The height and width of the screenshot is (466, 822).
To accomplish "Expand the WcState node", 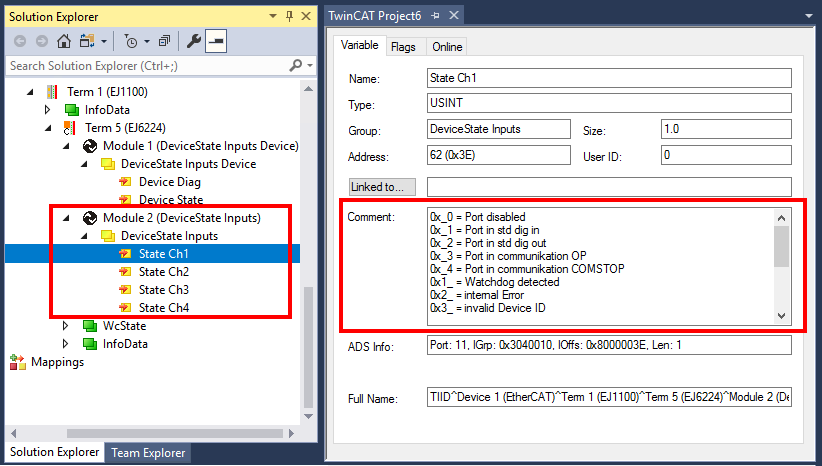I will [66, 326].
